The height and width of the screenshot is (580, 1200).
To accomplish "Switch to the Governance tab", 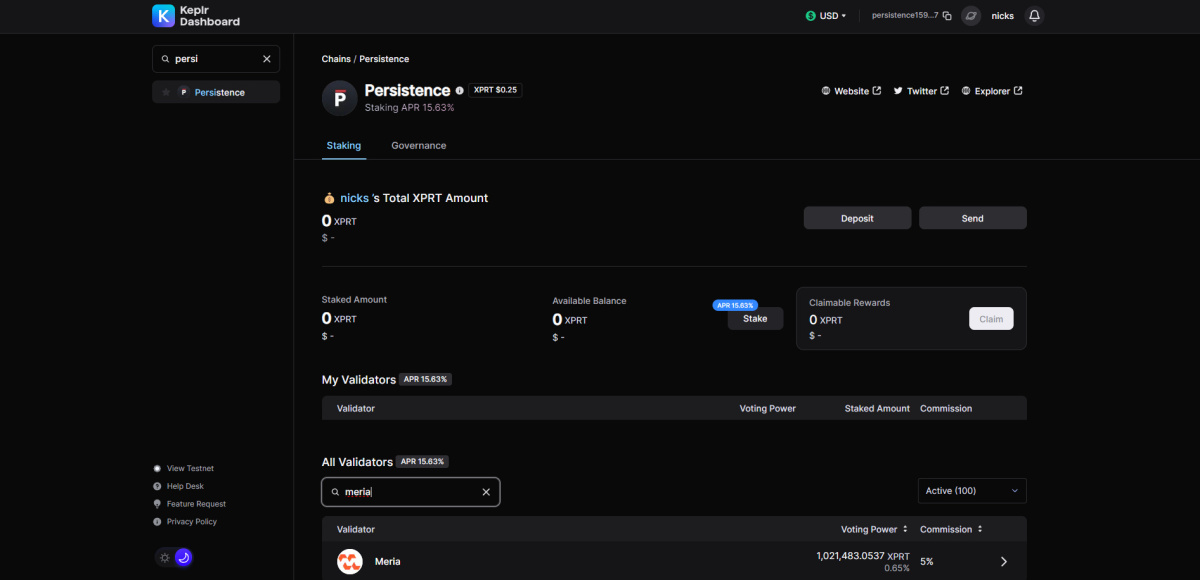I will pos(419,146).
